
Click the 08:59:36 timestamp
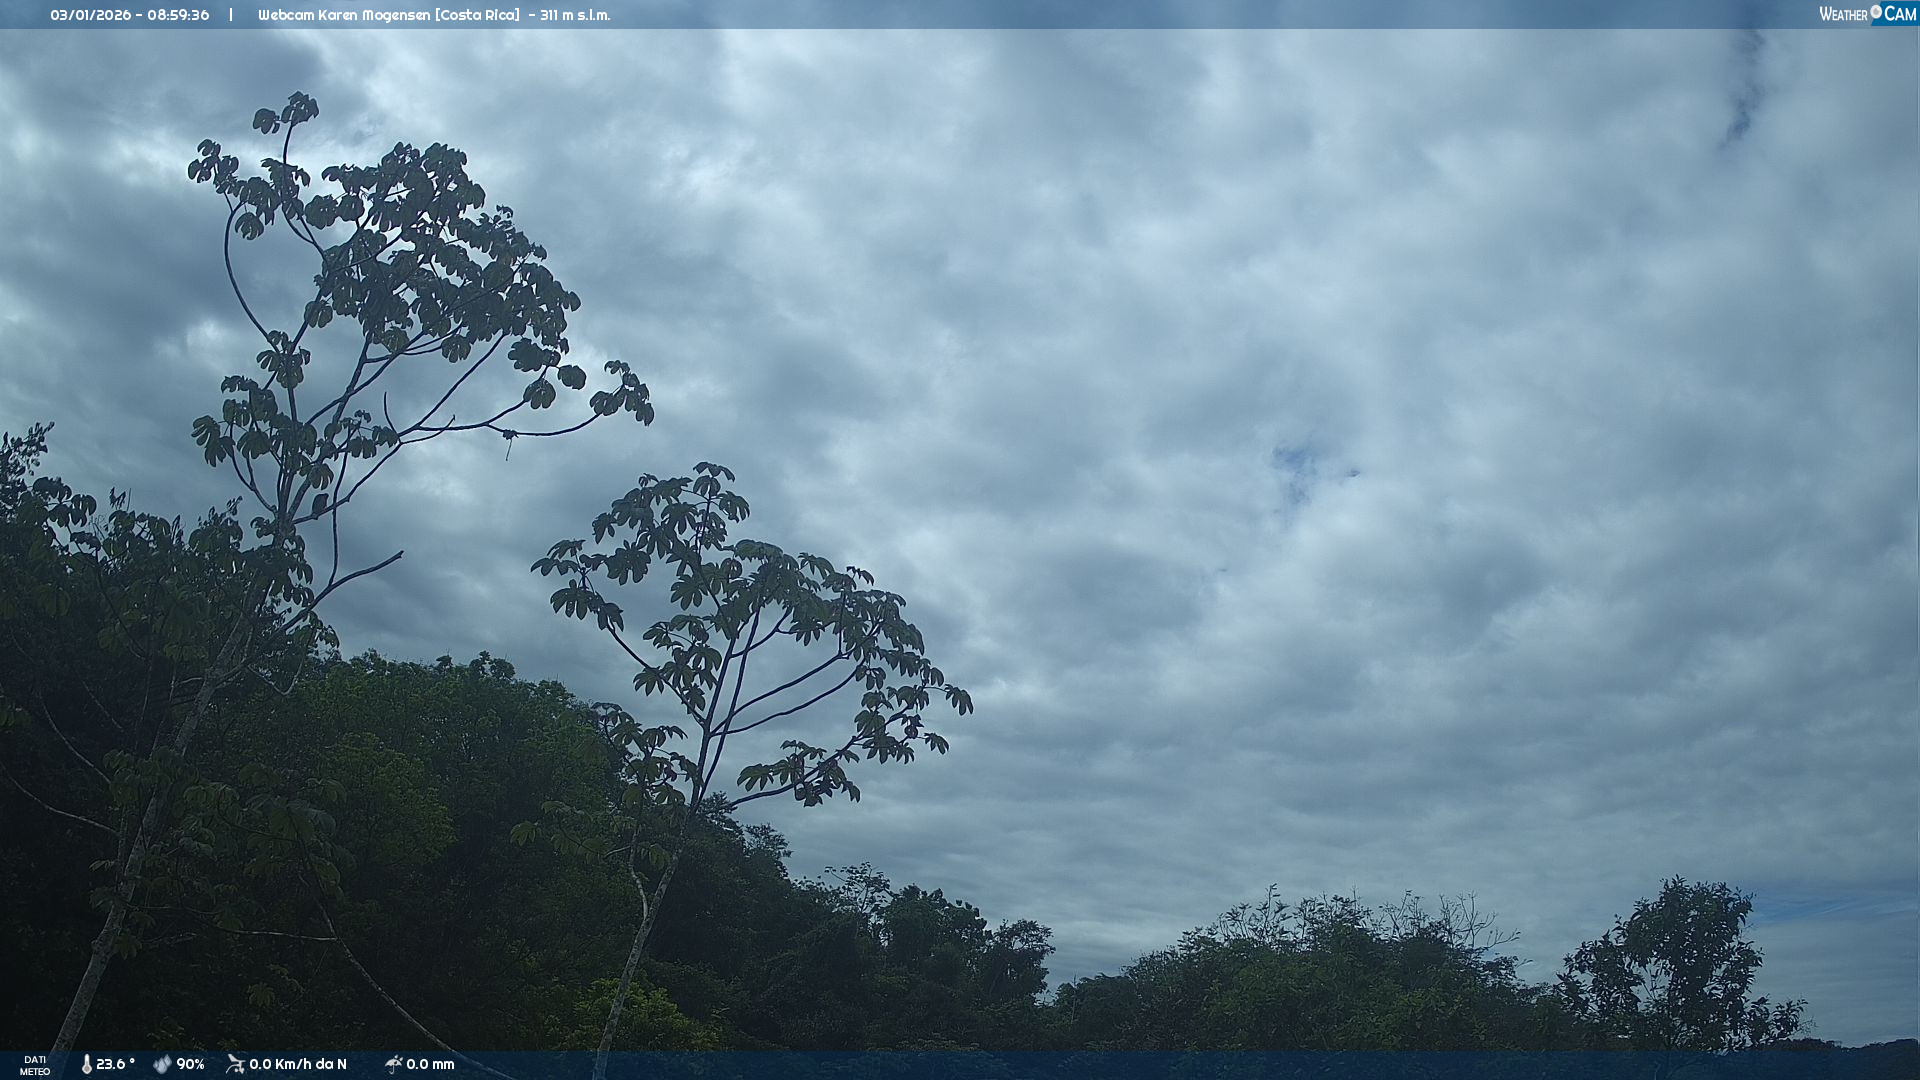[x=178, y=15]
